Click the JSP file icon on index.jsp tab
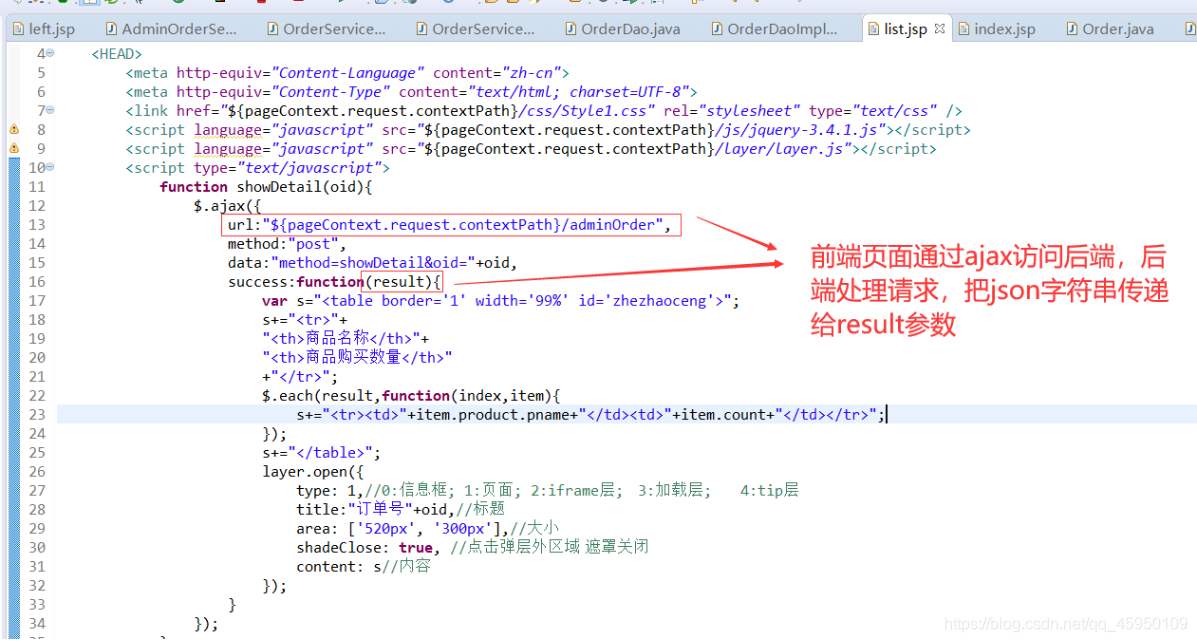This screenshot has width=1197, height=642. [x=963, y=29]
